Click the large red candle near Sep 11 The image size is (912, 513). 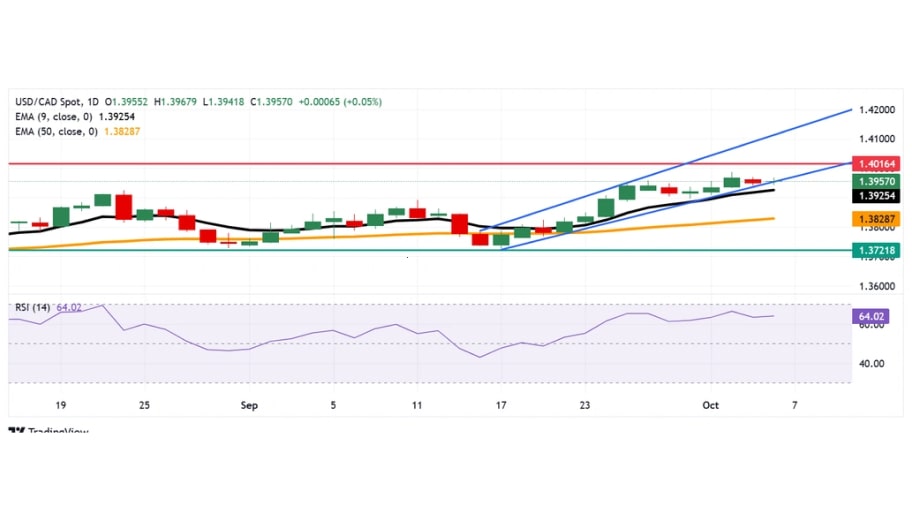click(x=459, y=224)
